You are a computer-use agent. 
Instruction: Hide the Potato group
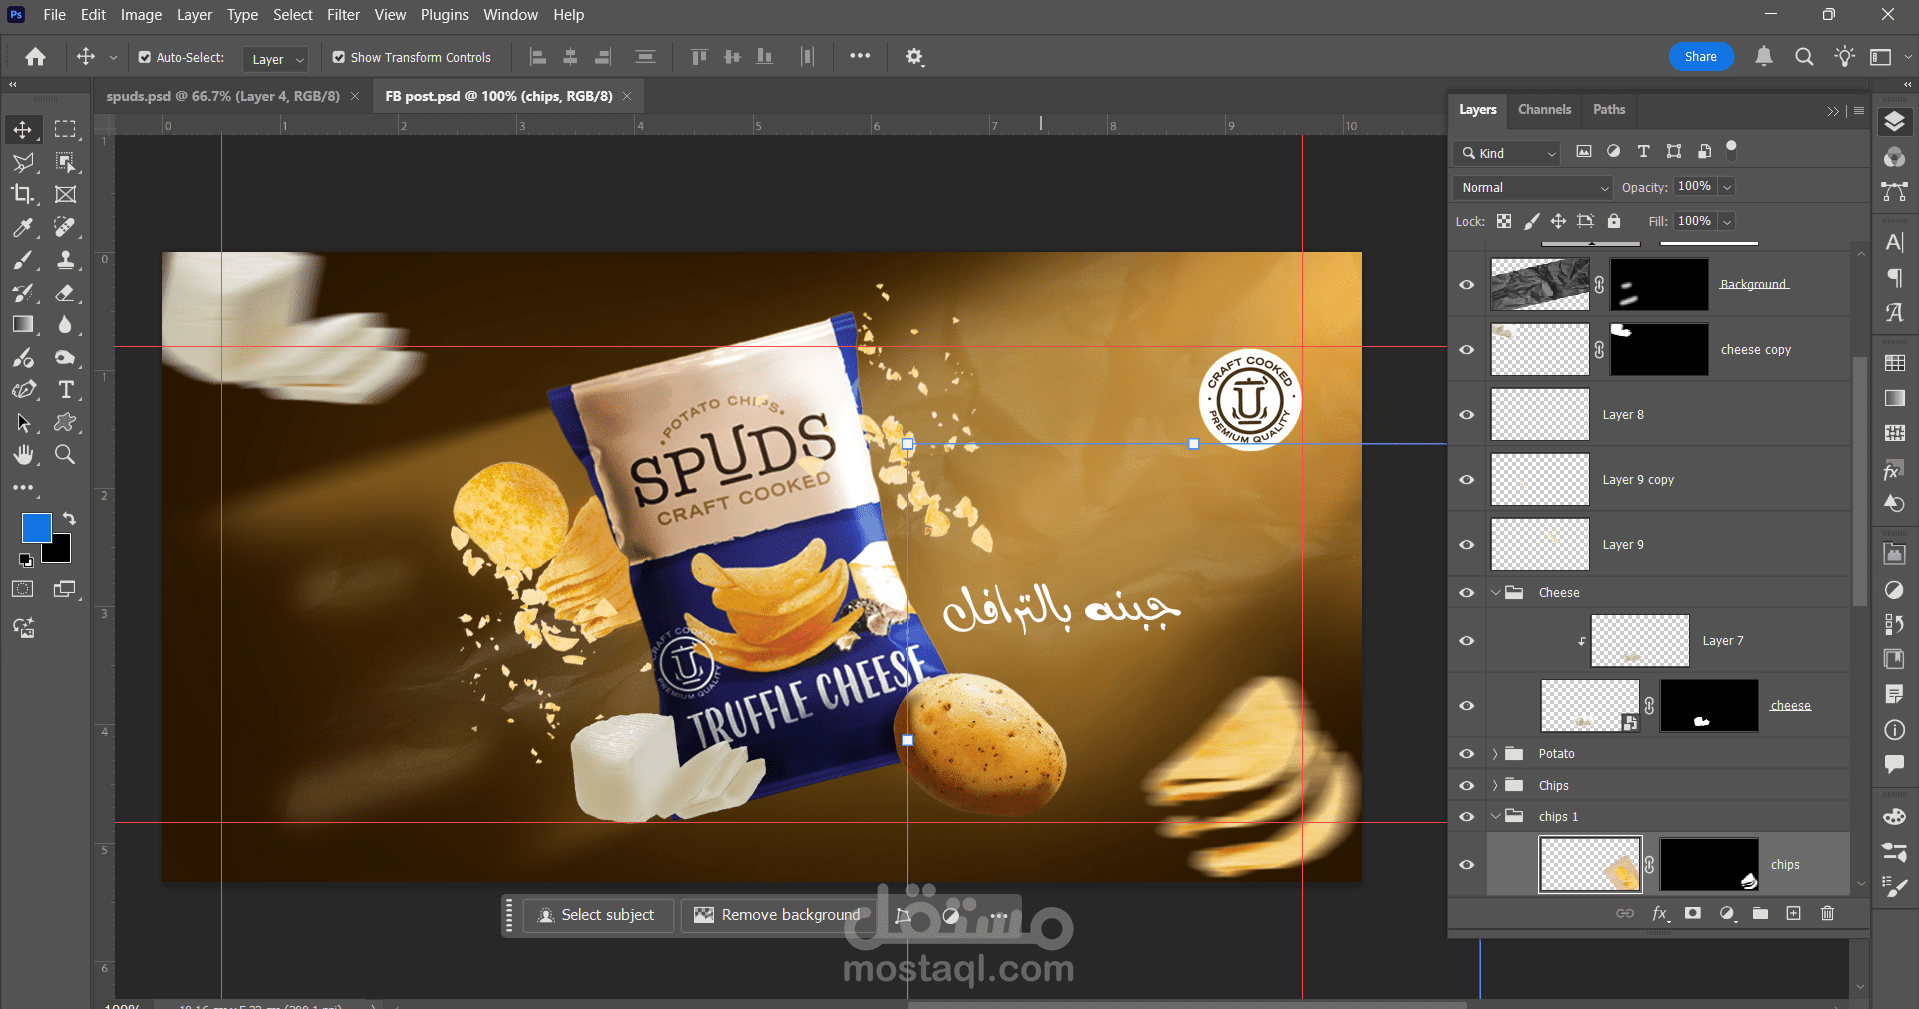(x=1467, y=754)
